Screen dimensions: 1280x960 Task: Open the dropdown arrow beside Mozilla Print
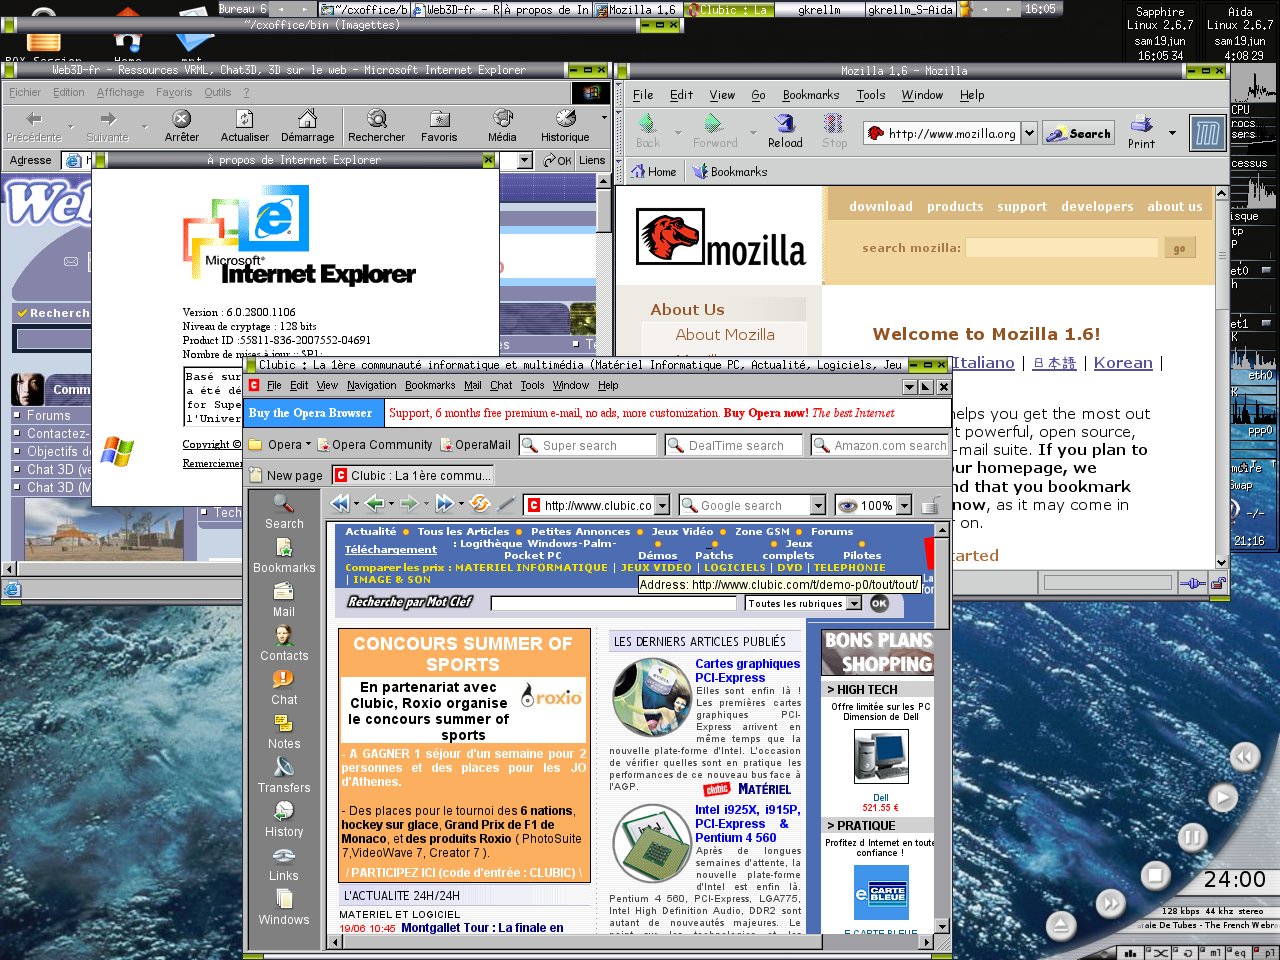coord(1172,132)
